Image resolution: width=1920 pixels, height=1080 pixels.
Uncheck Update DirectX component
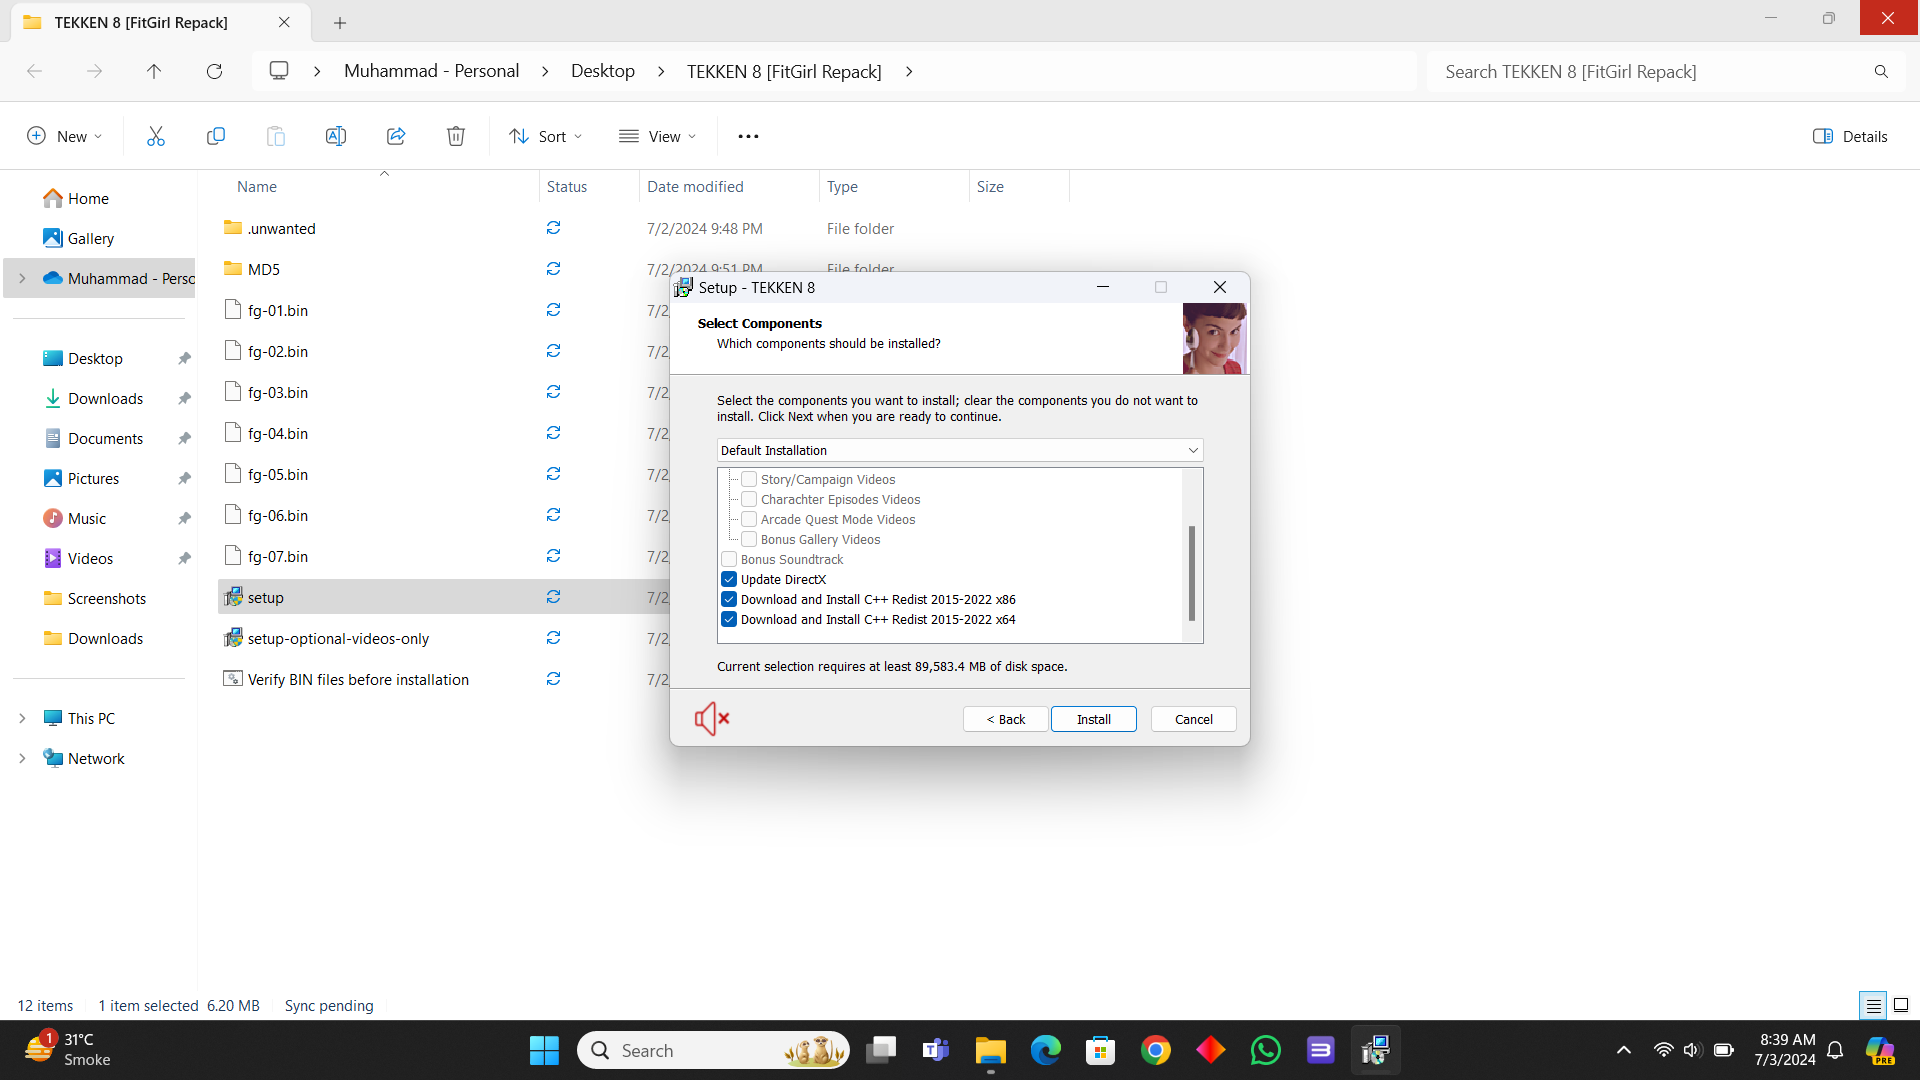pyautogui.click(x=729, y=579)
